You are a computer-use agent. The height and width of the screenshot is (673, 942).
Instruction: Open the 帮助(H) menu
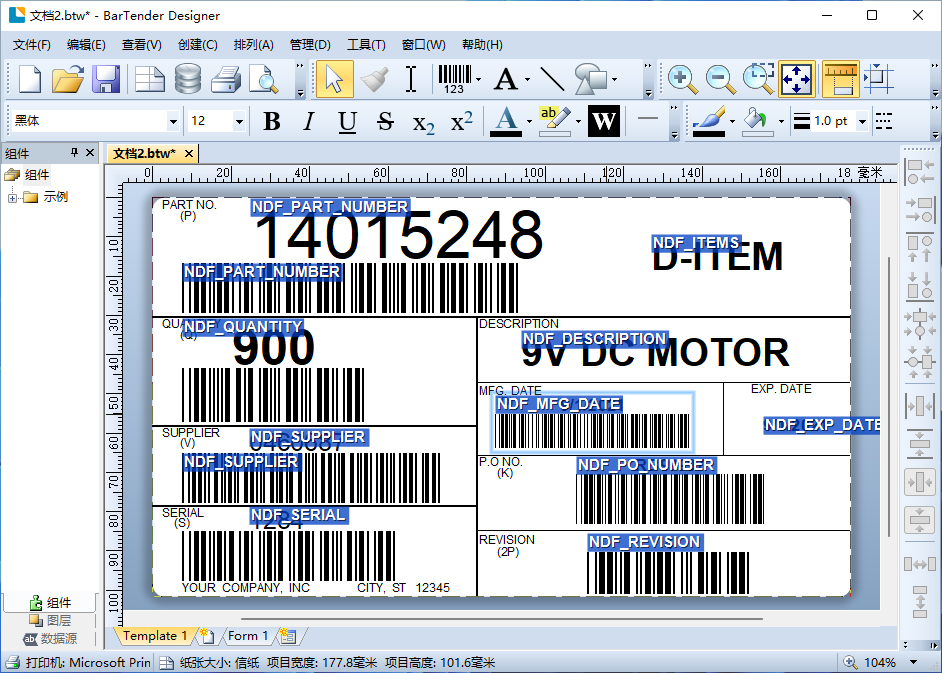[482, 45]
